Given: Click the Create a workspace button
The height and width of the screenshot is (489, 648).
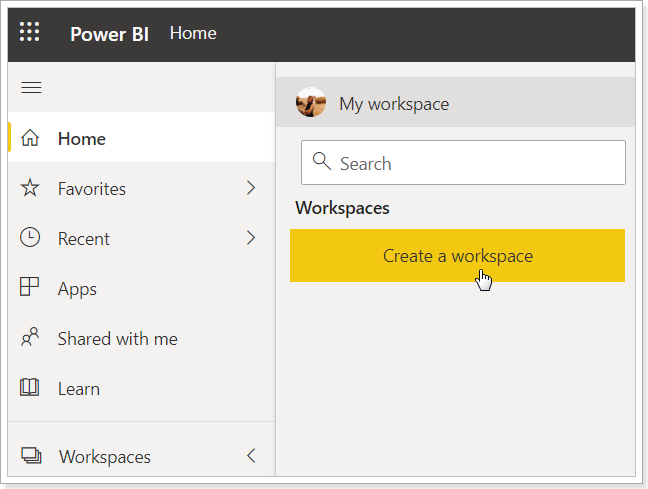Looking at the screenshot, I should [457, 255].
